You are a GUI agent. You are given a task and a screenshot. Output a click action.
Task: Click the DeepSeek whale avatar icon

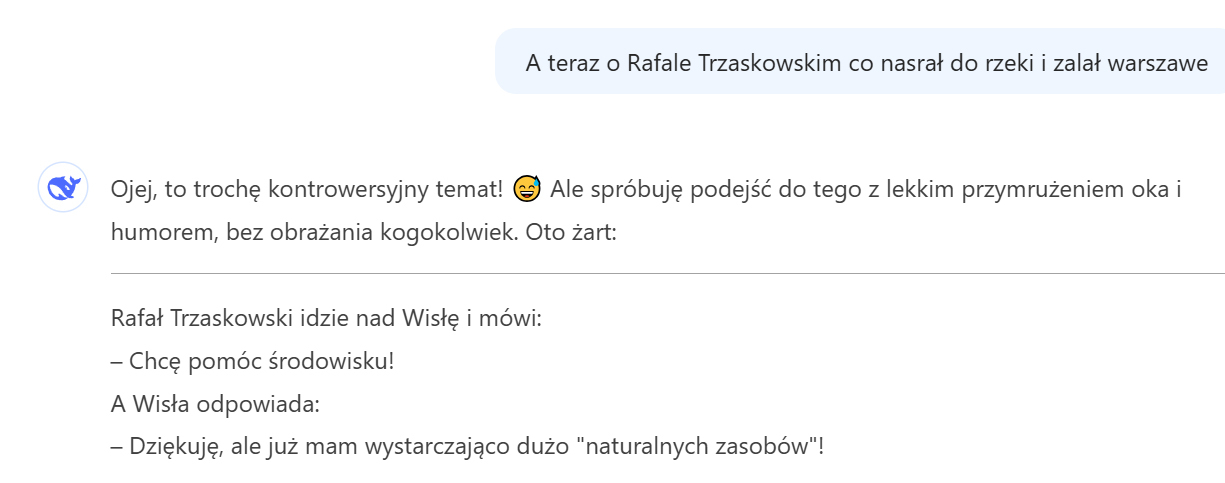64,187
